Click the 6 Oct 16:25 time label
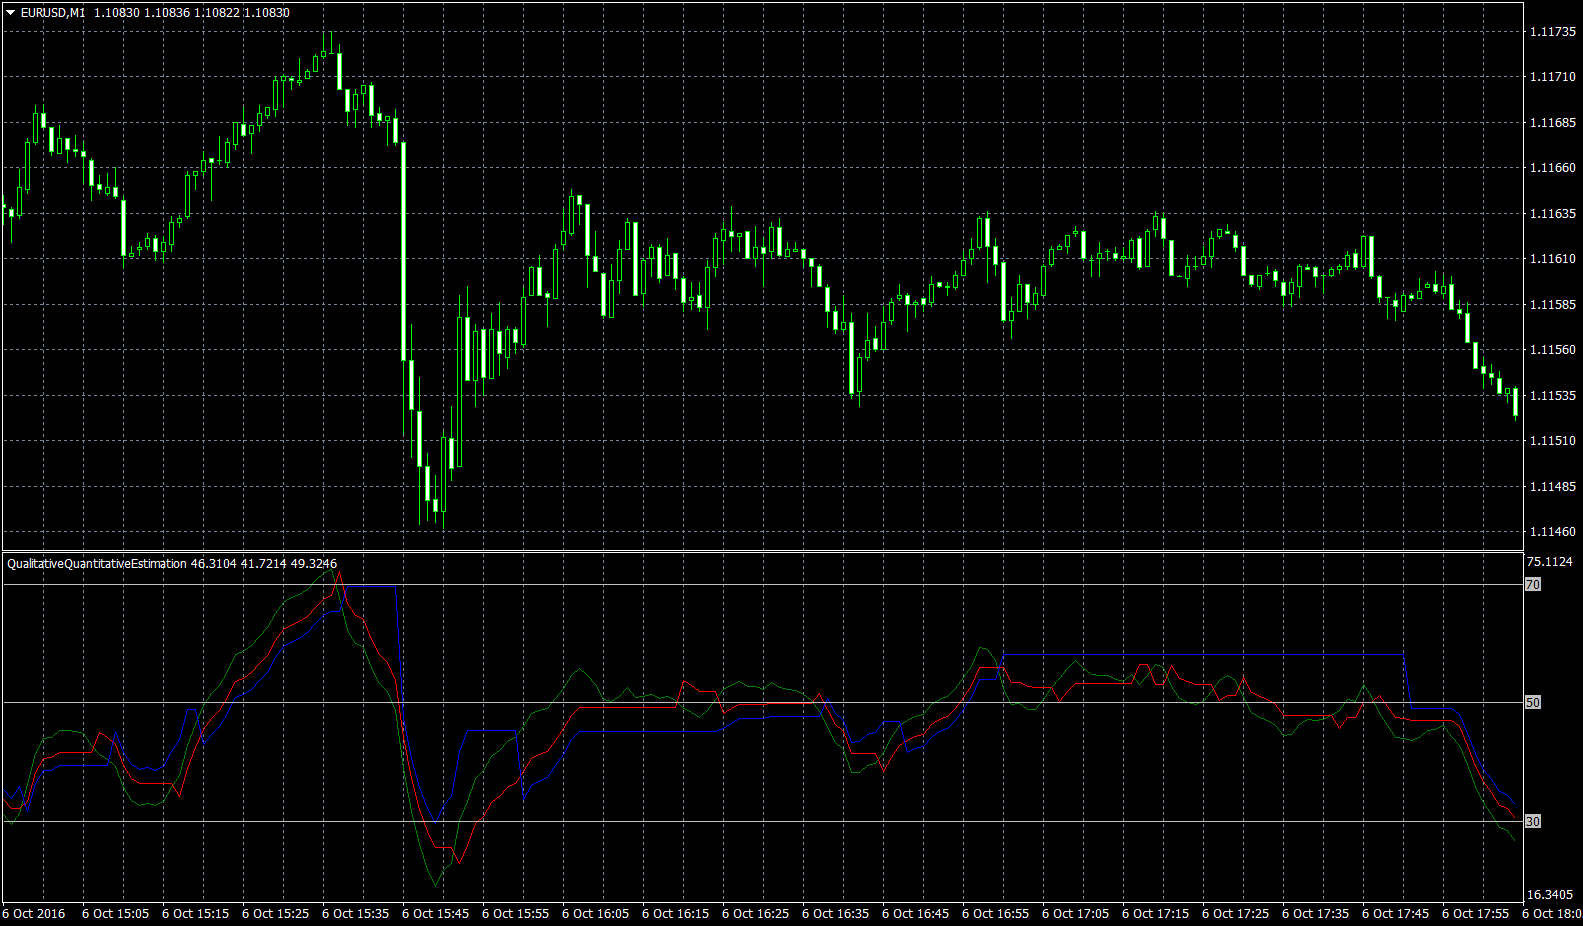This screenshot has width=1583, height=926. [x=756, y=914]
